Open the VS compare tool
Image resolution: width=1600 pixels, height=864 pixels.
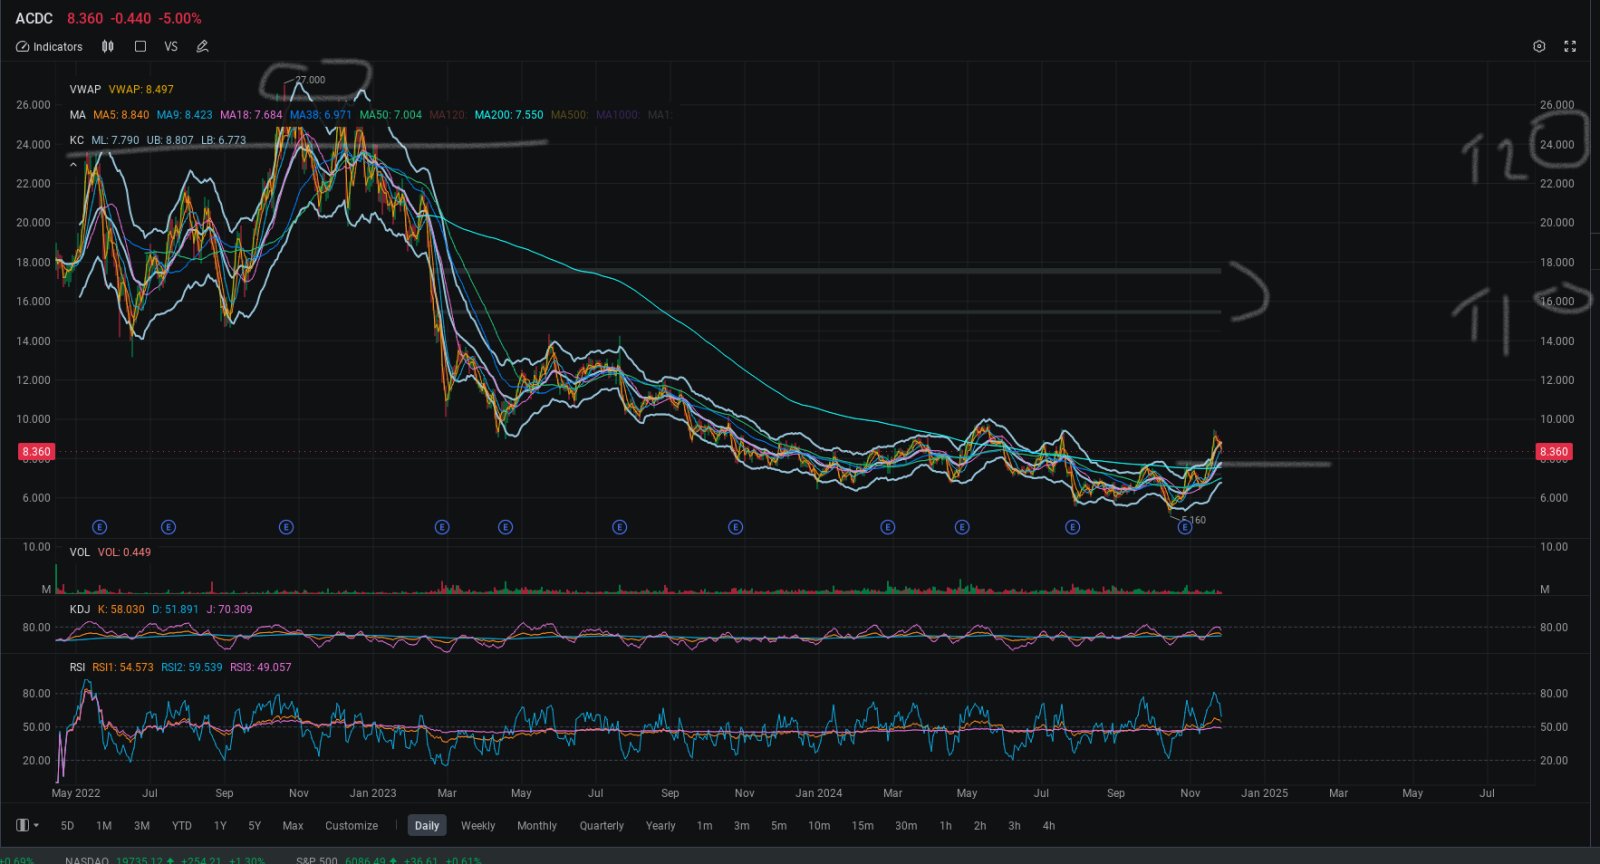(x=171, y=47)
